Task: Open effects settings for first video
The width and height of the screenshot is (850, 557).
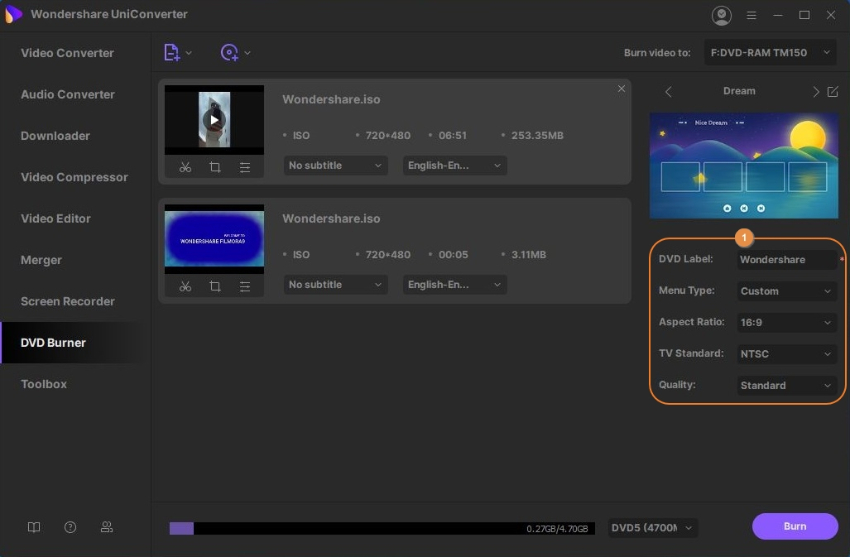Action: click(x=245, y=167)
